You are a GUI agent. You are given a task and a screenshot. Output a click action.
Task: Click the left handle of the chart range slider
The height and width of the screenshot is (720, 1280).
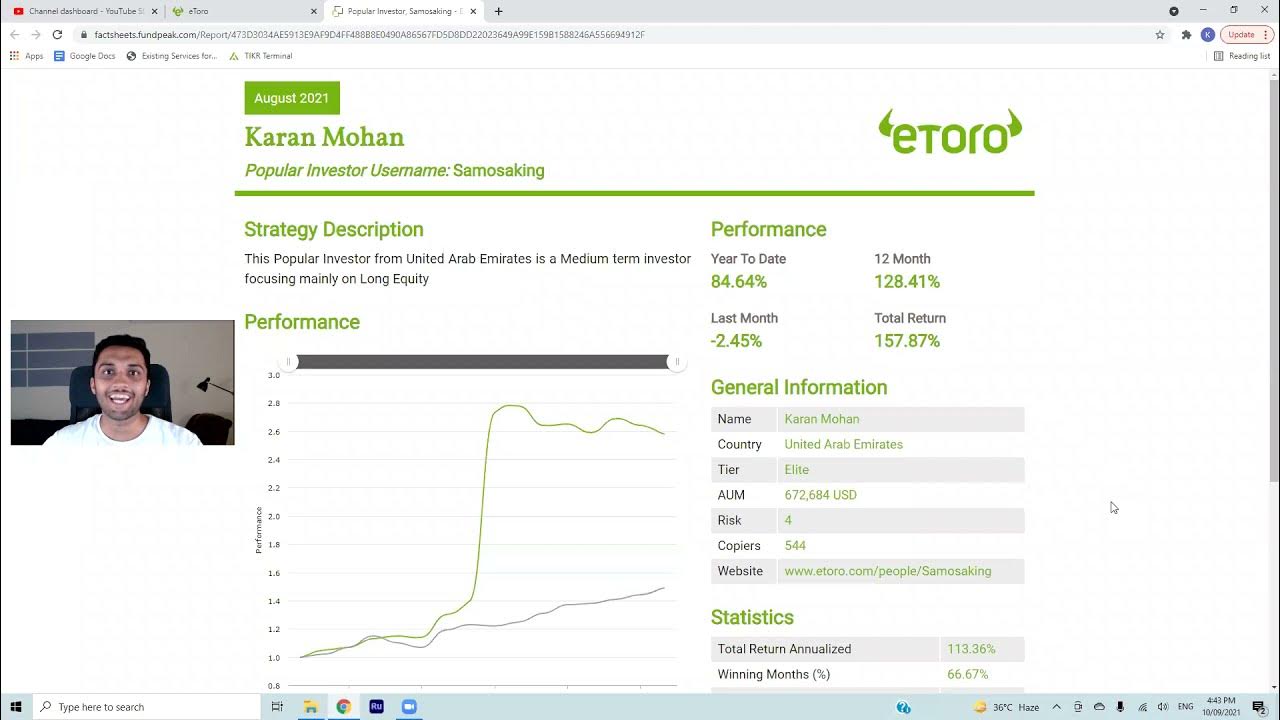[x=289, y=362]
